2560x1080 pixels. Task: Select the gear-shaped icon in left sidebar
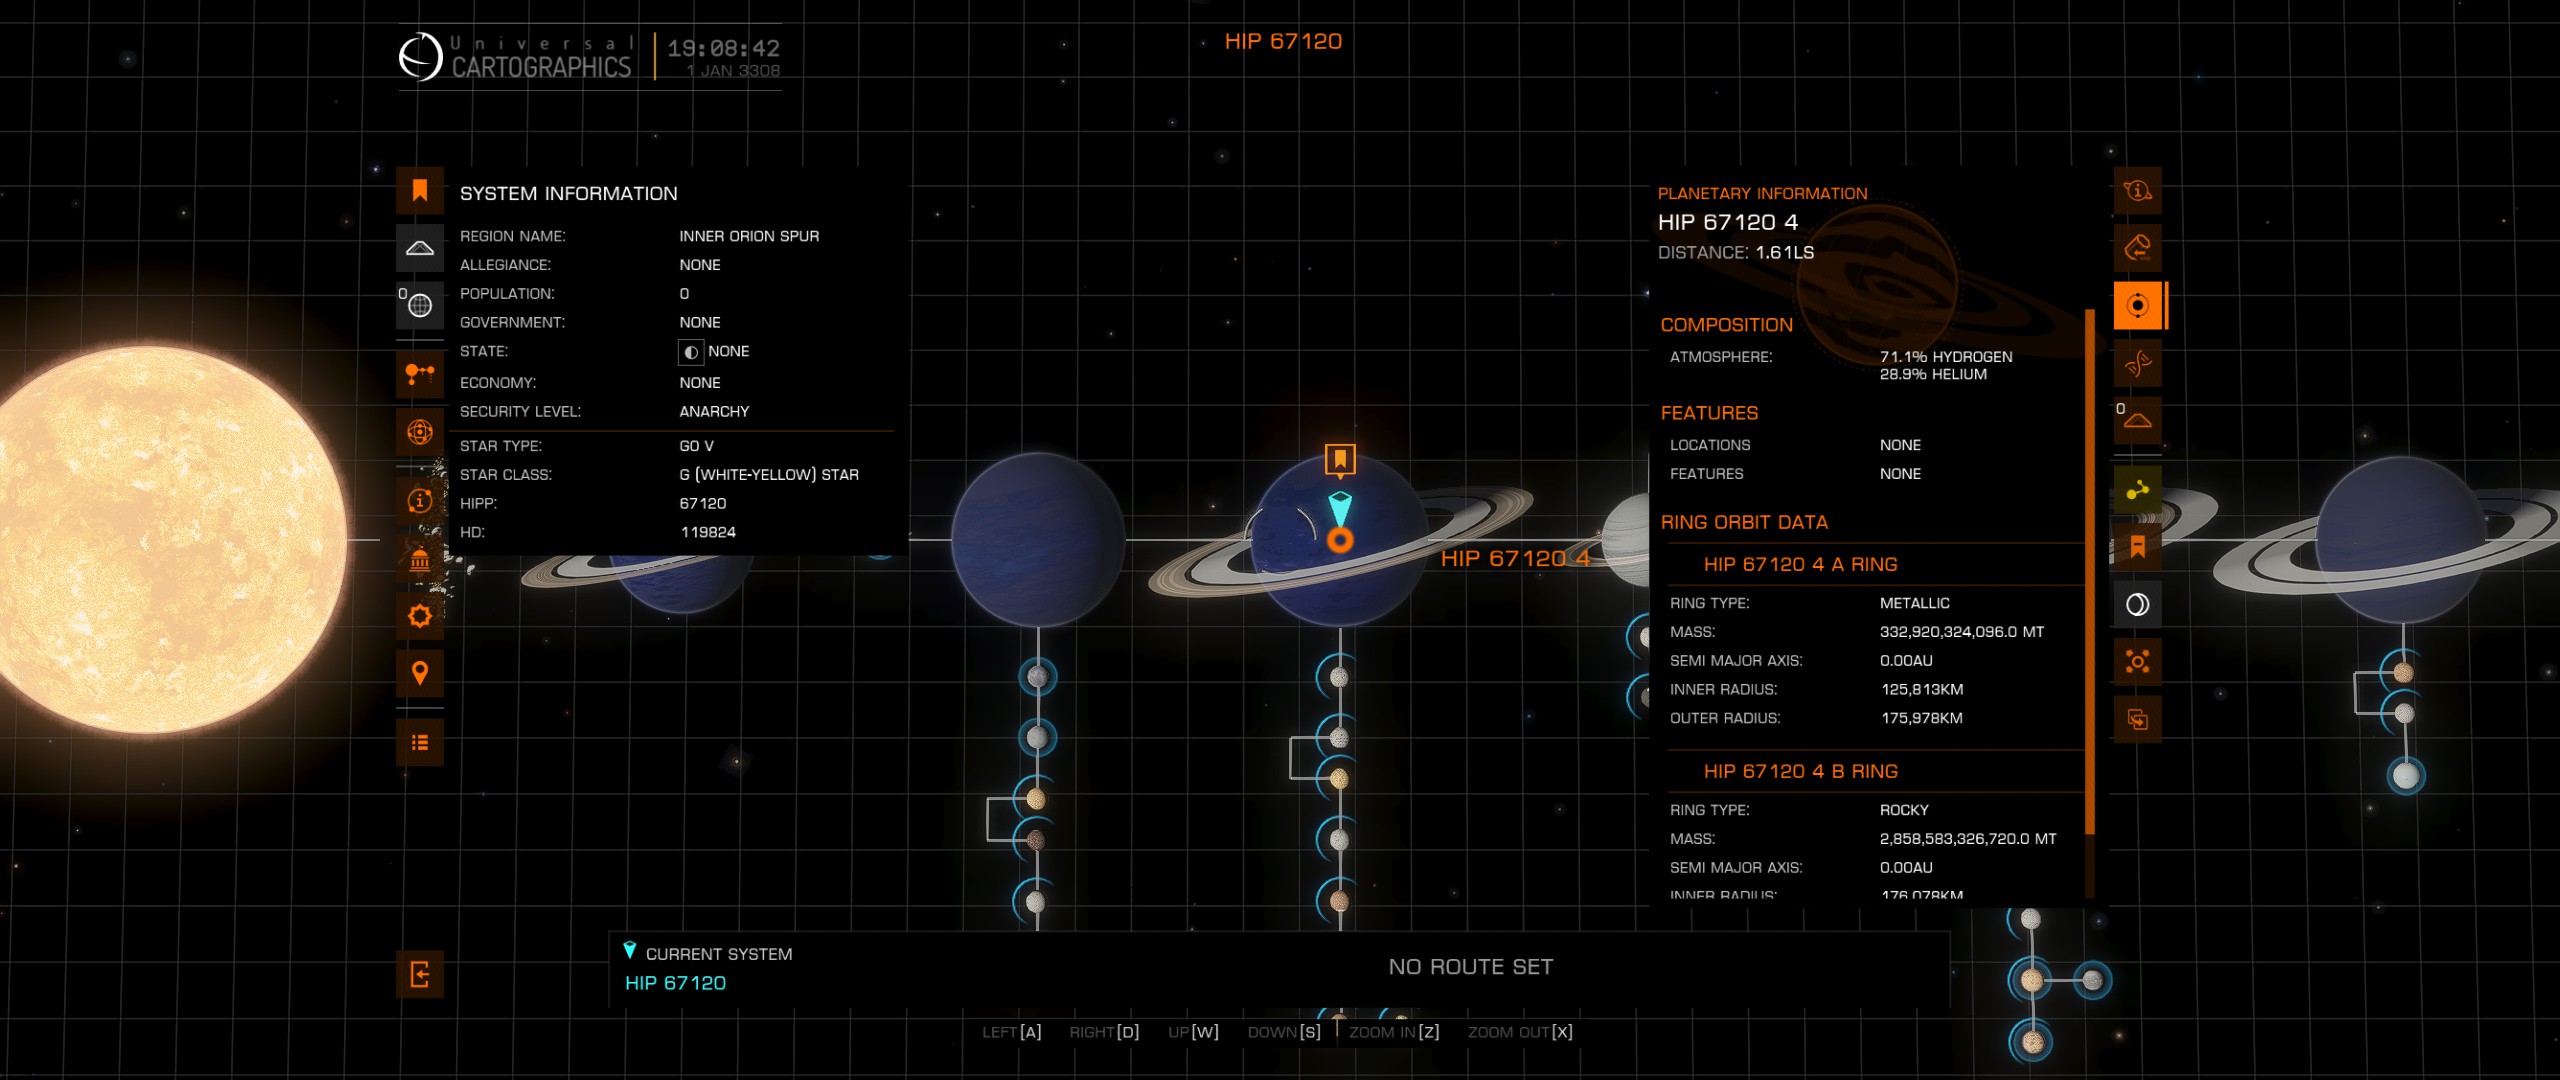click(420, 616)
